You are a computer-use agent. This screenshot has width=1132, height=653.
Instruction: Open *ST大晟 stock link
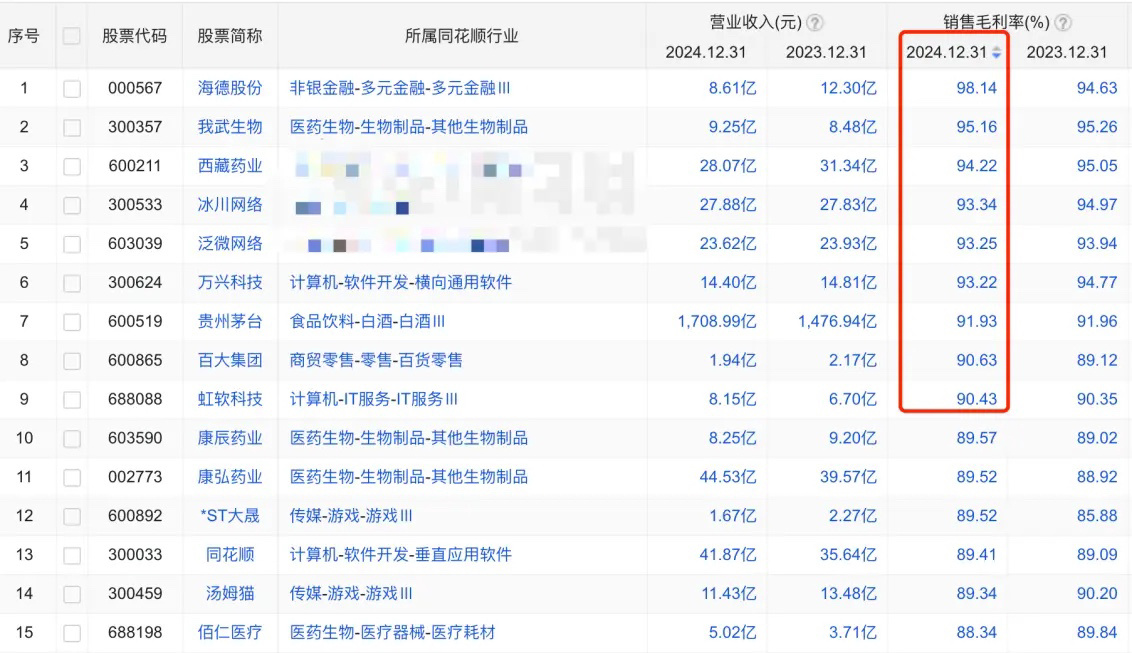(230, 516)
